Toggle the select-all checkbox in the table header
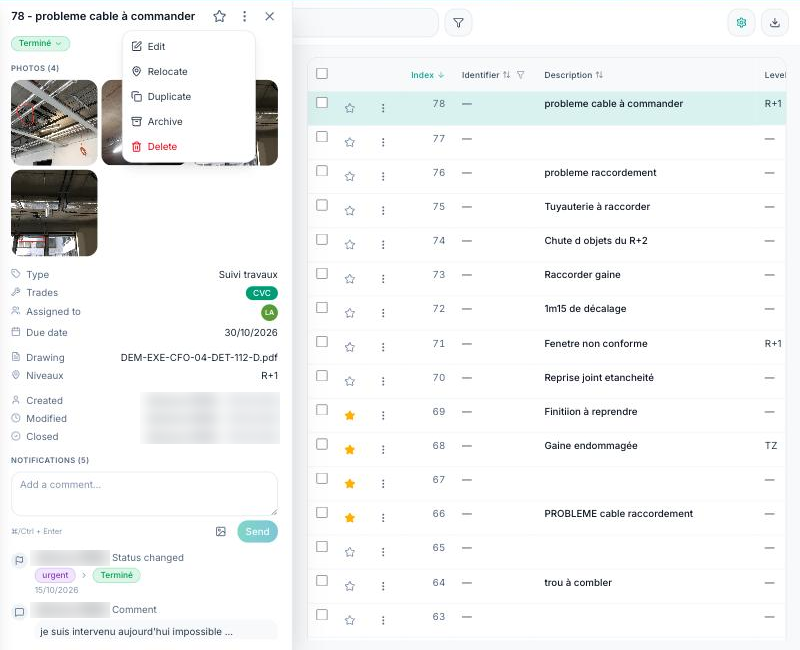800x650 pixels. click(322, 73)
